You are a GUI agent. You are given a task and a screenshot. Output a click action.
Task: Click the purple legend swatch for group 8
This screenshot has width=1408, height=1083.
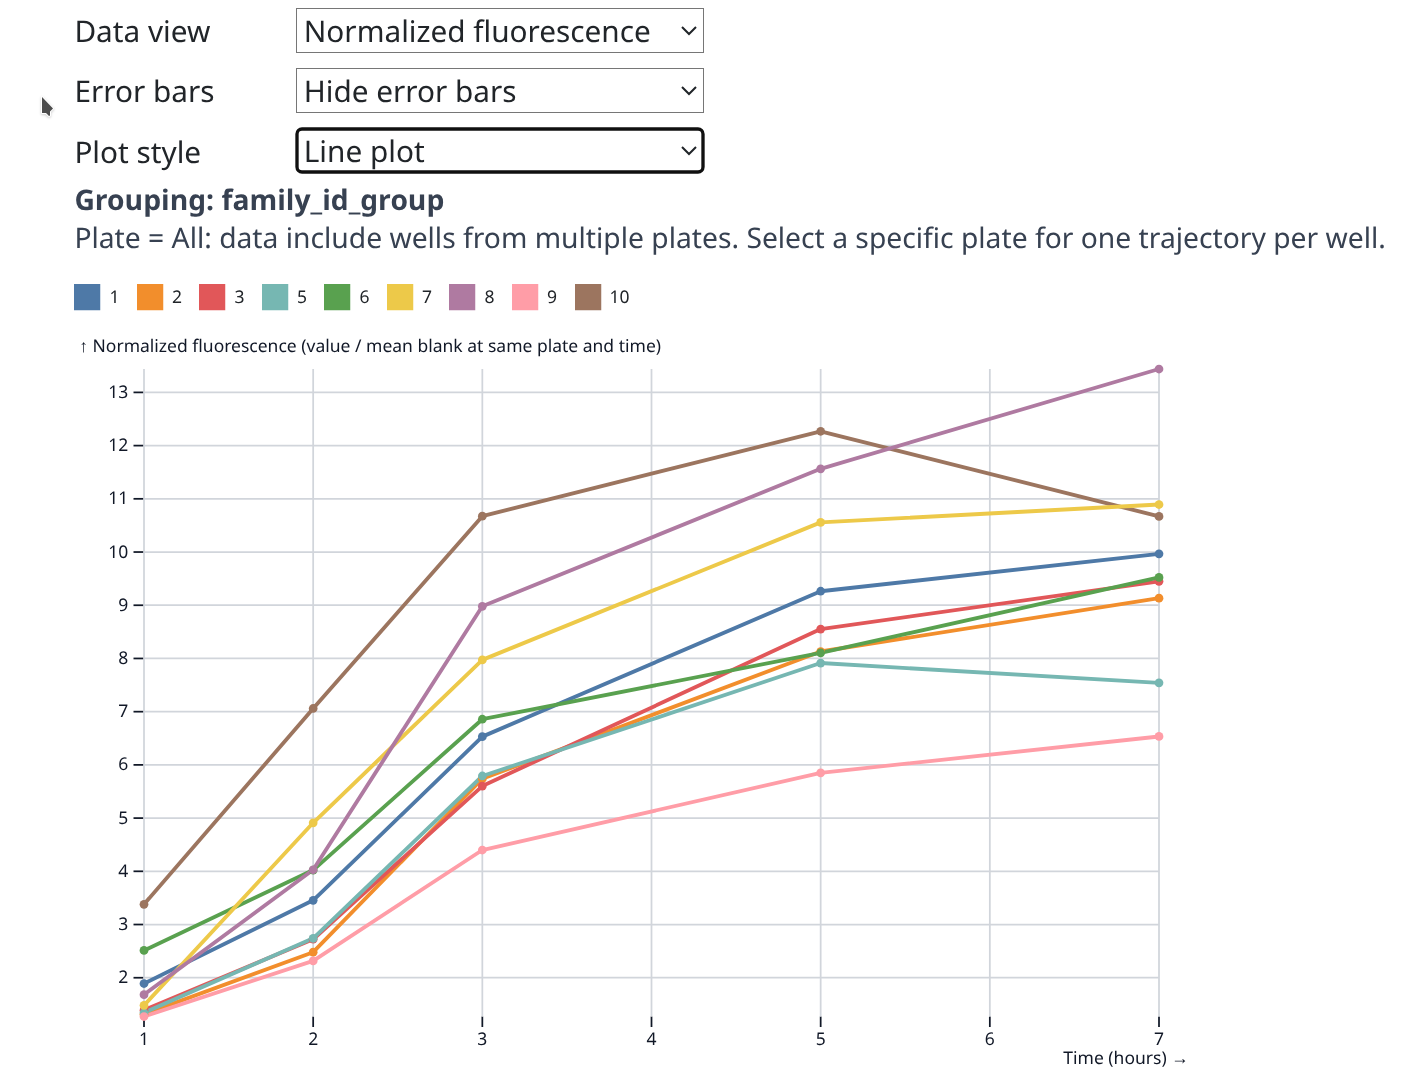(462, 297)
